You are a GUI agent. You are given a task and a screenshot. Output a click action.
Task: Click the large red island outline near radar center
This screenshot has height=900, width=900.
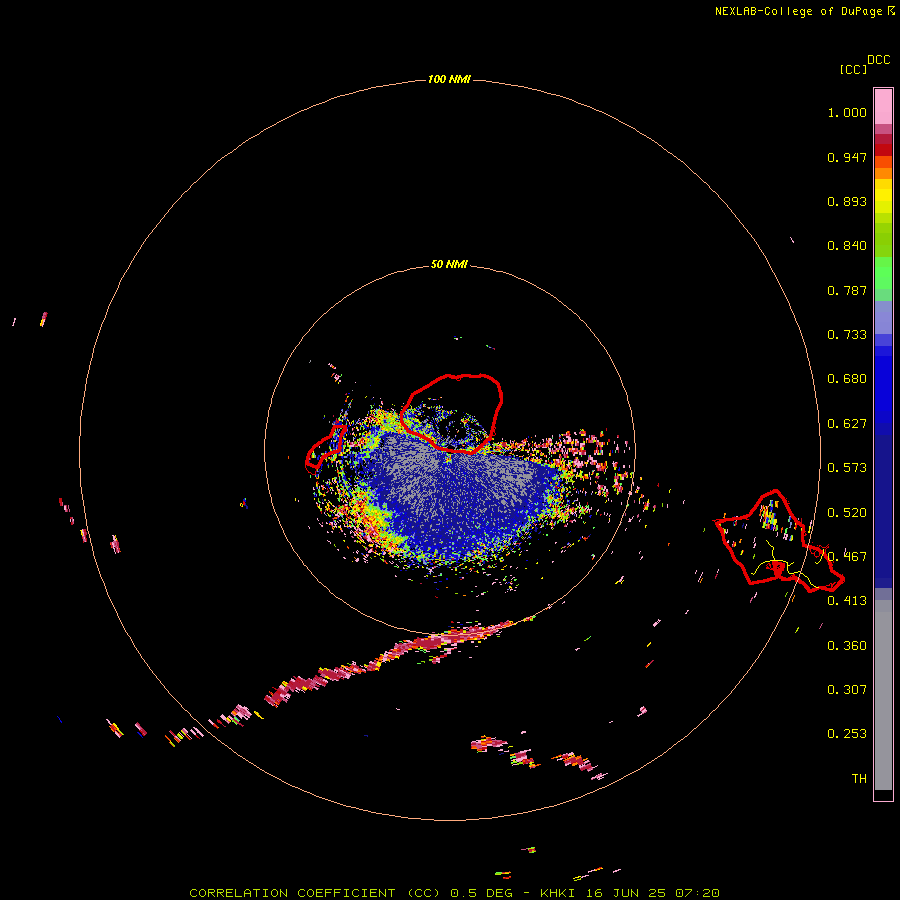coord(451,413)
